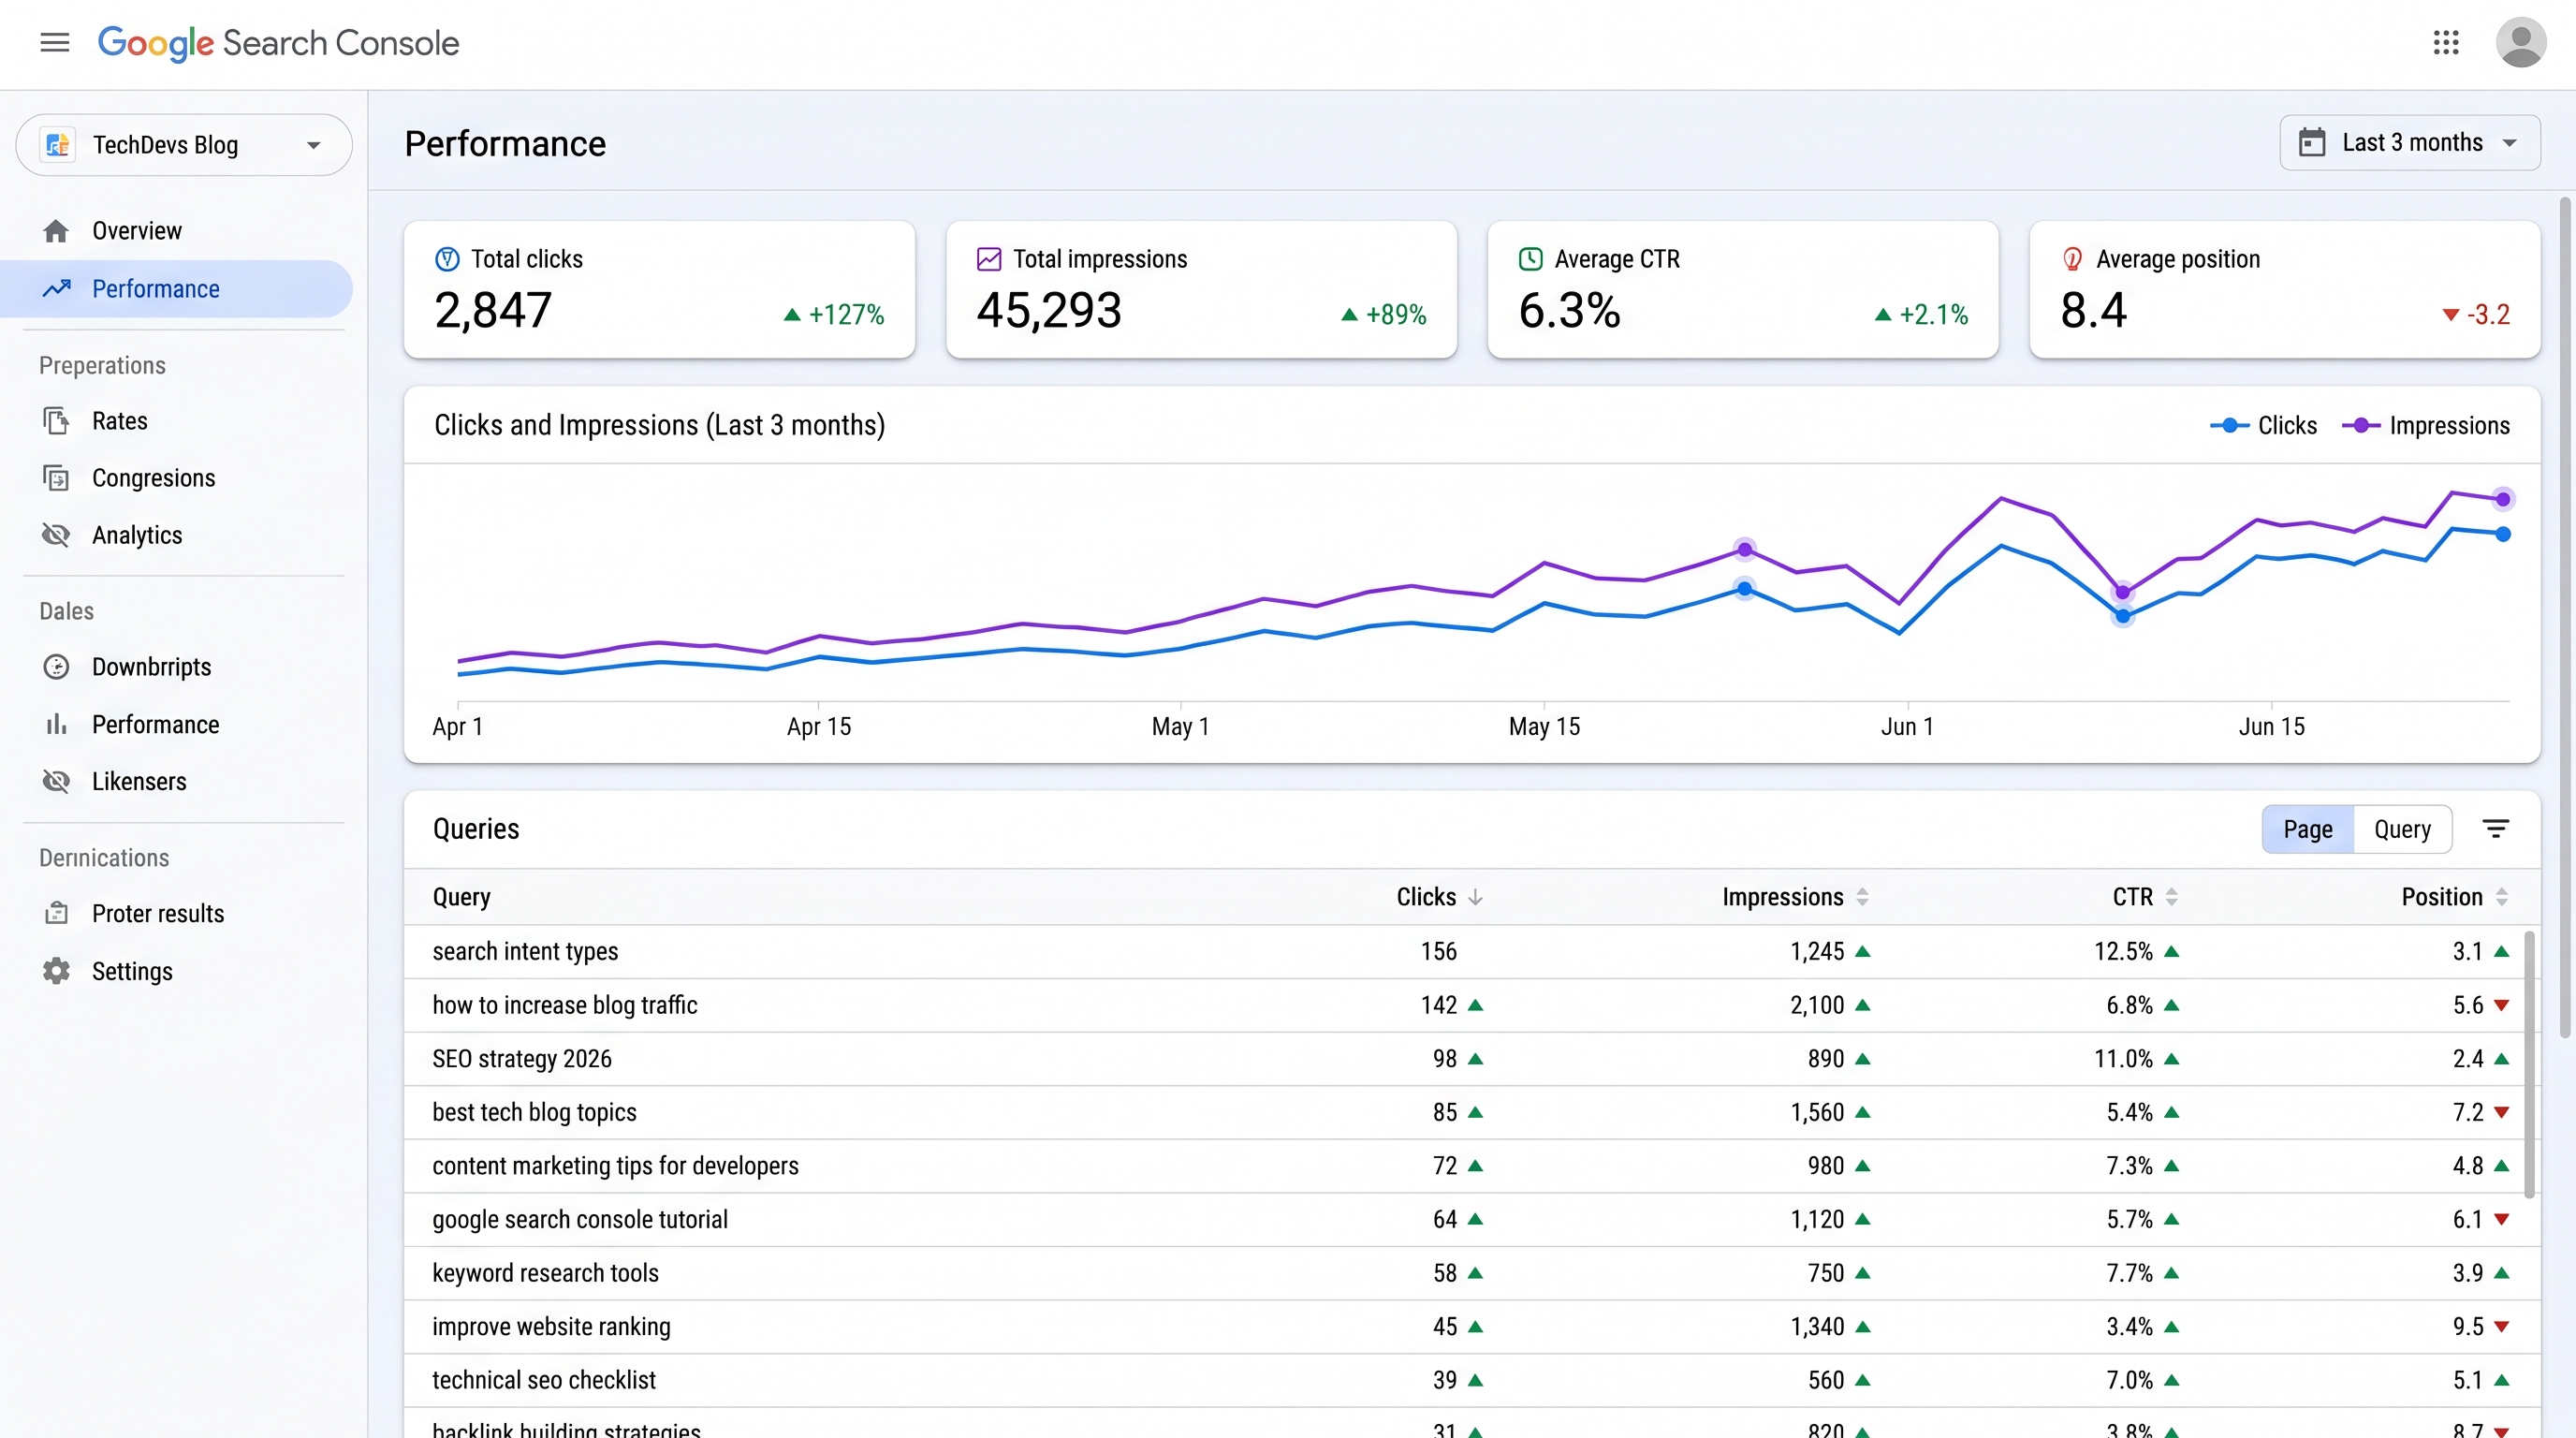The height and width of the screenshot is (1438, 2576).
Task: Select the Total clicks metric card
Action: 659,290
